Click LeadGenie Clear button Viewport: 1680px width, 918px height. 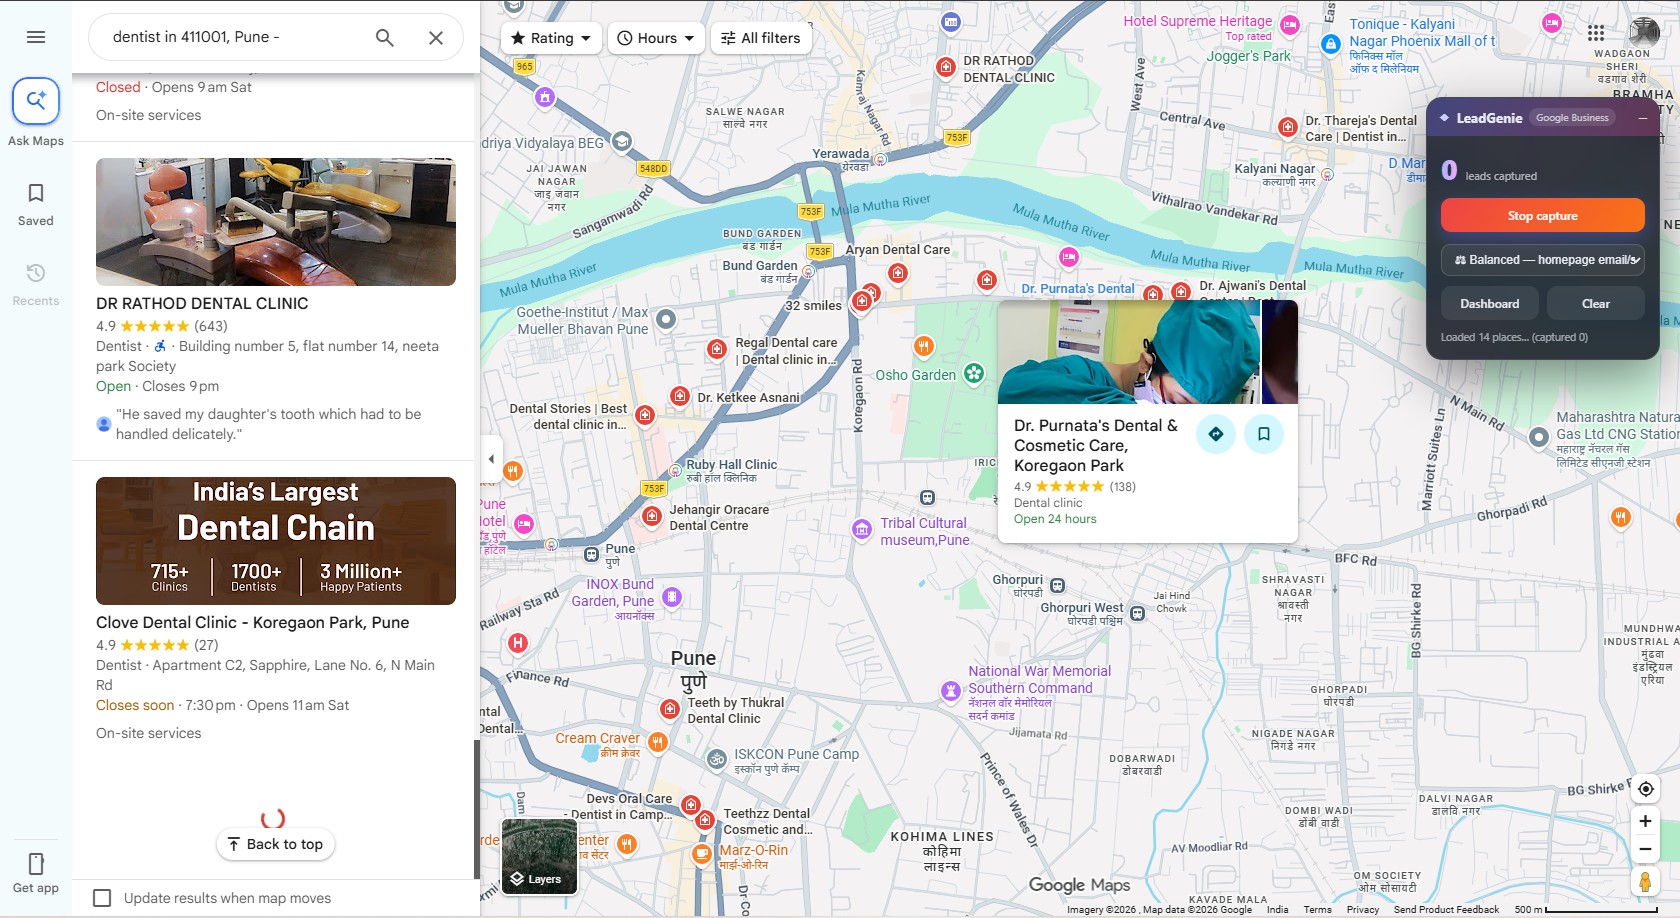click(x=1596, y=304)
